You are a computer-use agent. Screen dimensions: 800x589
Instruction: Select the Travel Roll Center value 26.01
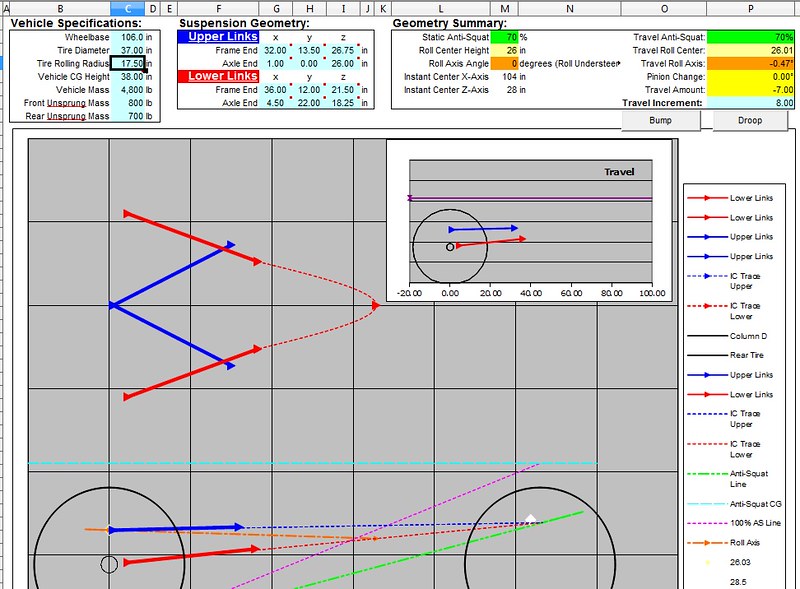[x=751, y=50]
